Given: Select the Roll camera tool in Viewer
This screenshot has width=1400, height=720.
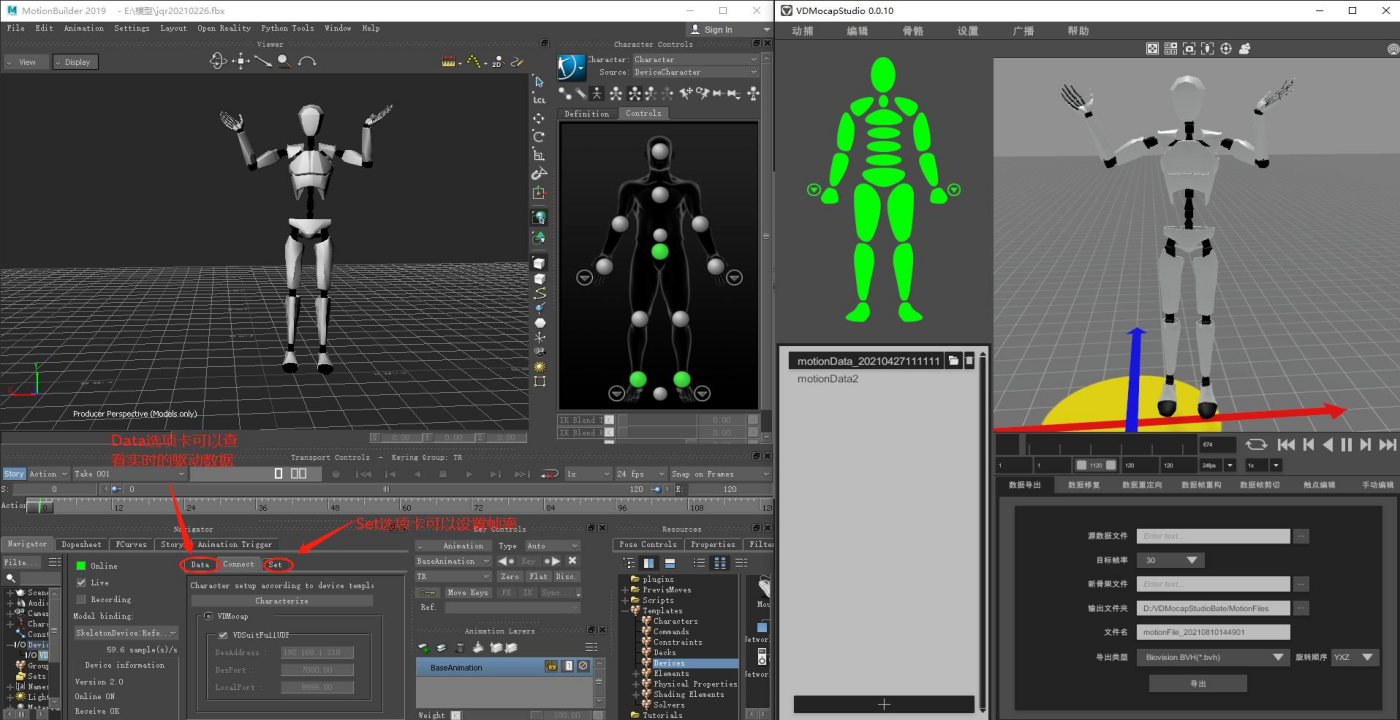Looking at the screenshot, I should point(307,61).
